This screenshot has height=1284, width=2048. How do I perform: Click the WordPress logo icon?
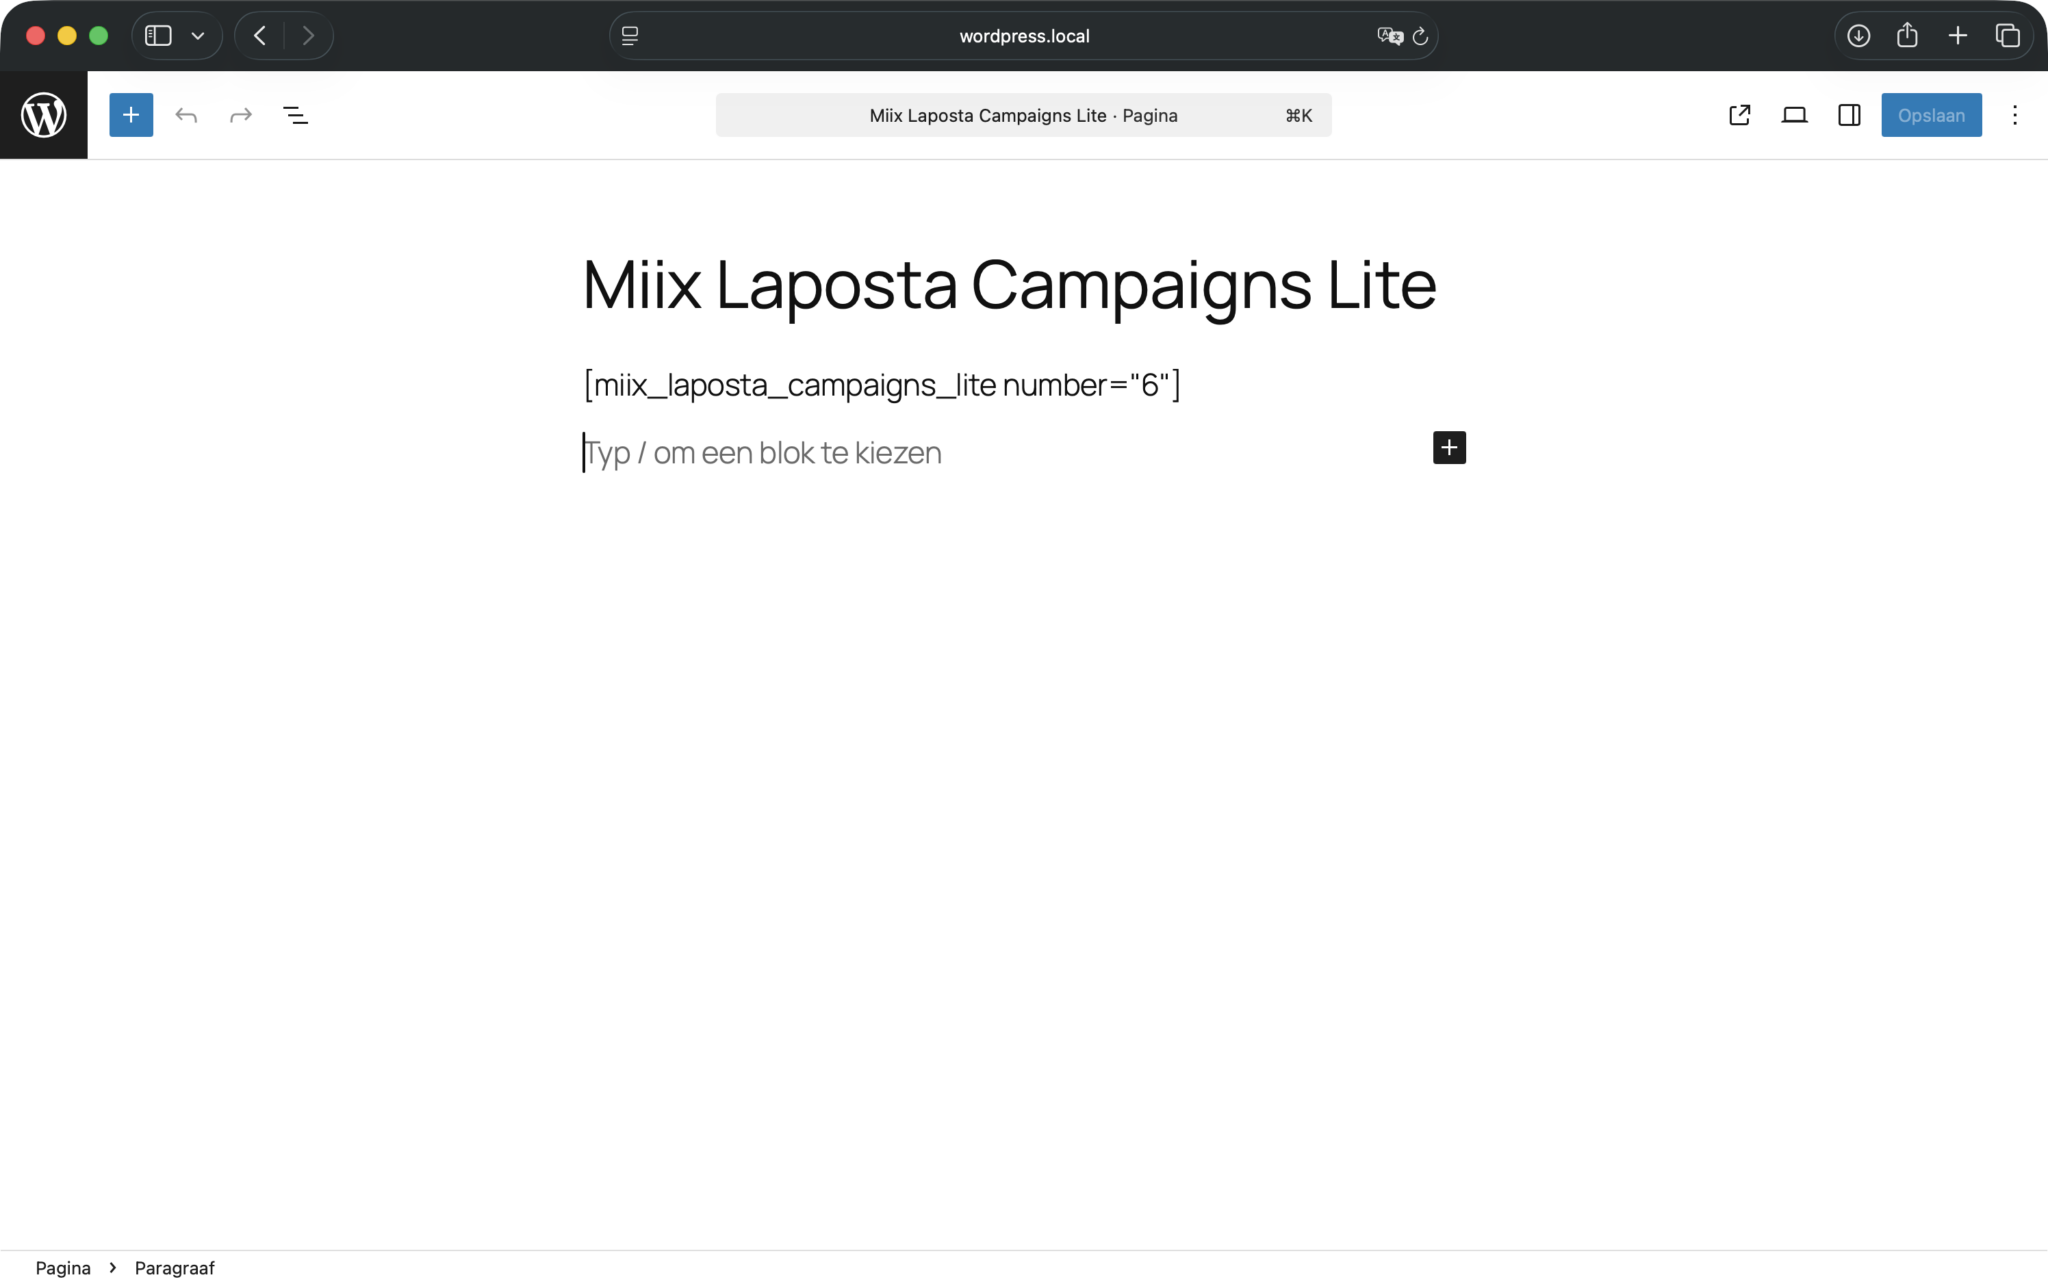point(44,115)
